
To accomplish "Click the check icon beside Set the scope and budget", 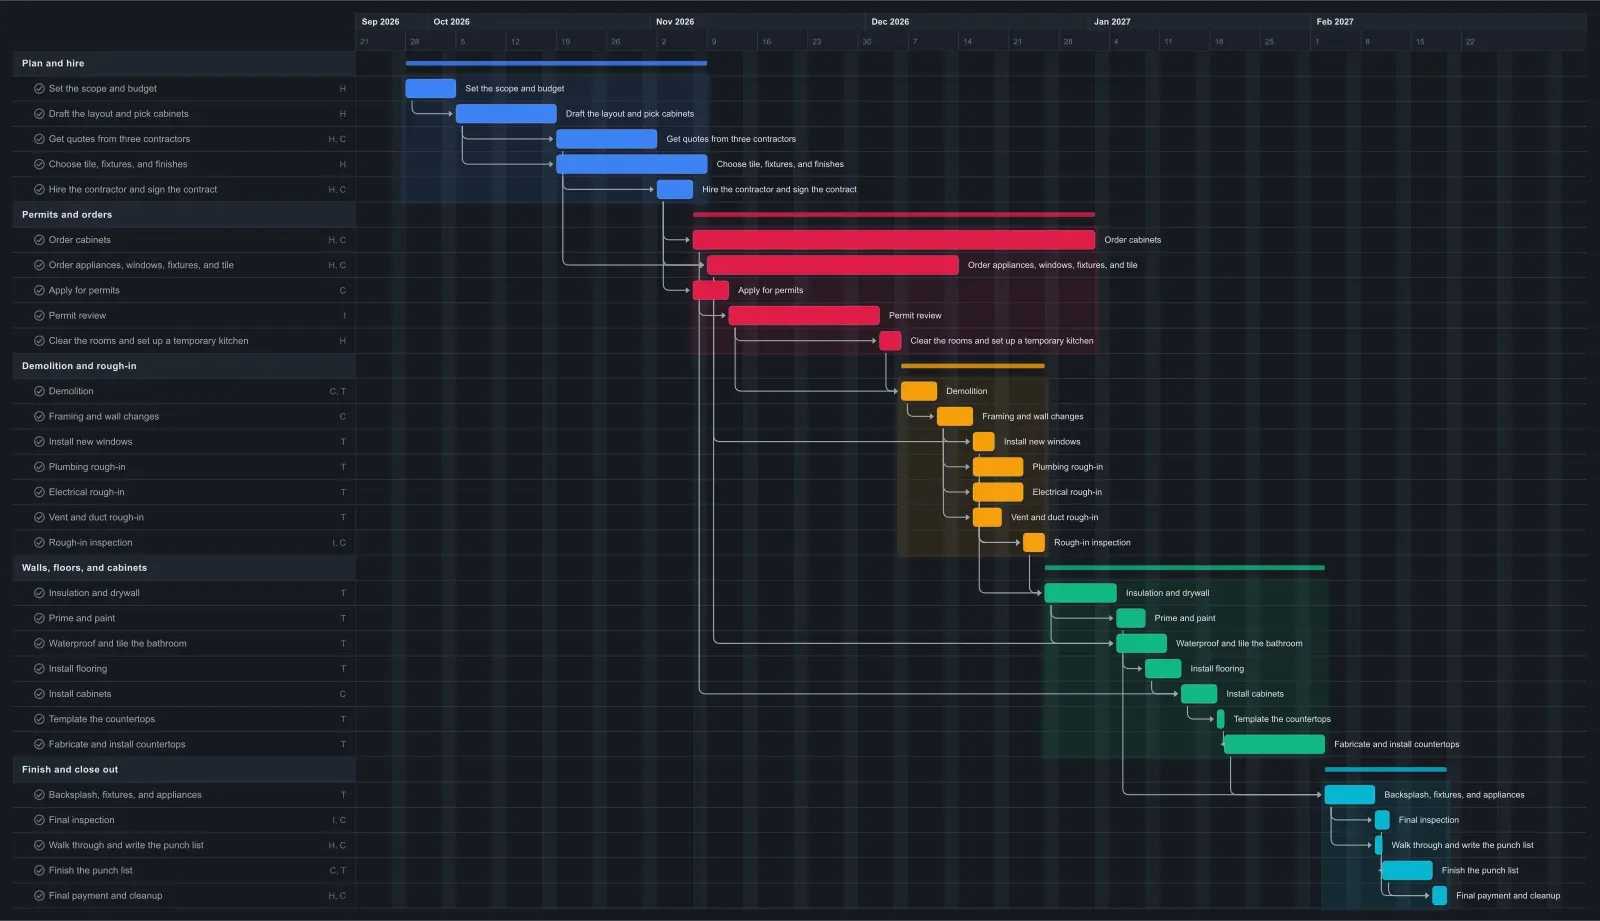I will pyautogui.click(x=39, y=88).
